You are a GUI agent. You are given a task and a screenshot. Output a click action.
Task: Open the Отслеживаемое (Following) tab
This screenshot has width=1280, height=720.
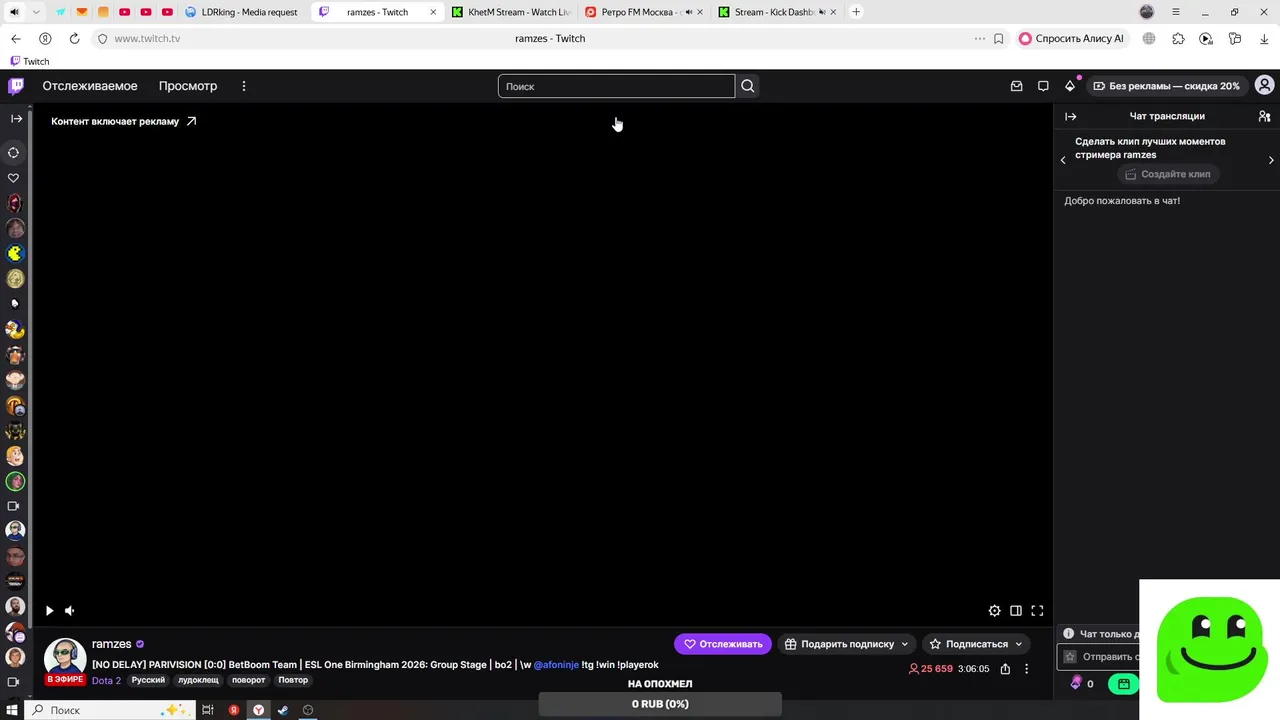pyautogui.click(x=90, y=86)
